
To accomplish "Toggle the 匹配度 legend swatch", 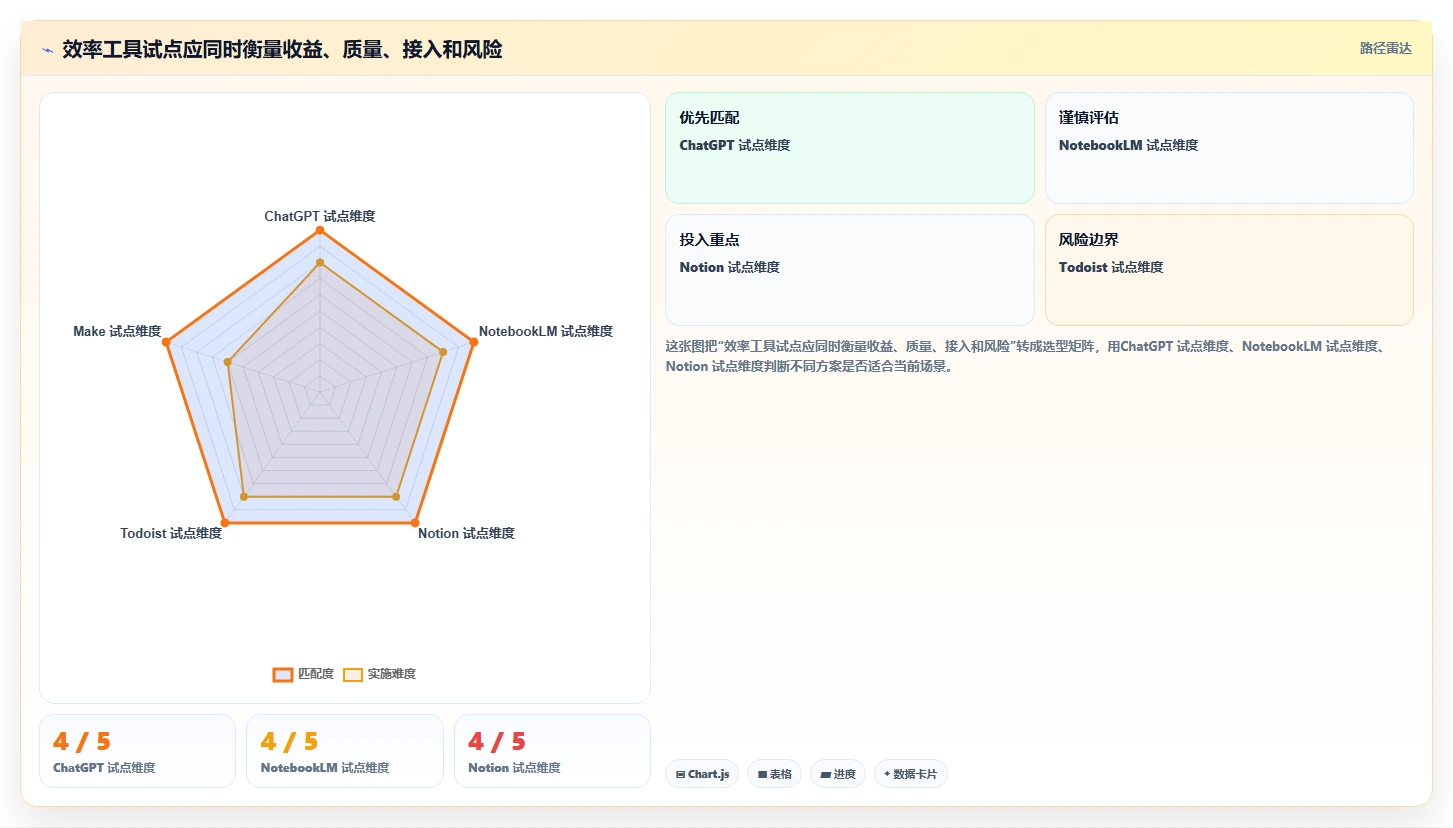I will tap(283, 675).
